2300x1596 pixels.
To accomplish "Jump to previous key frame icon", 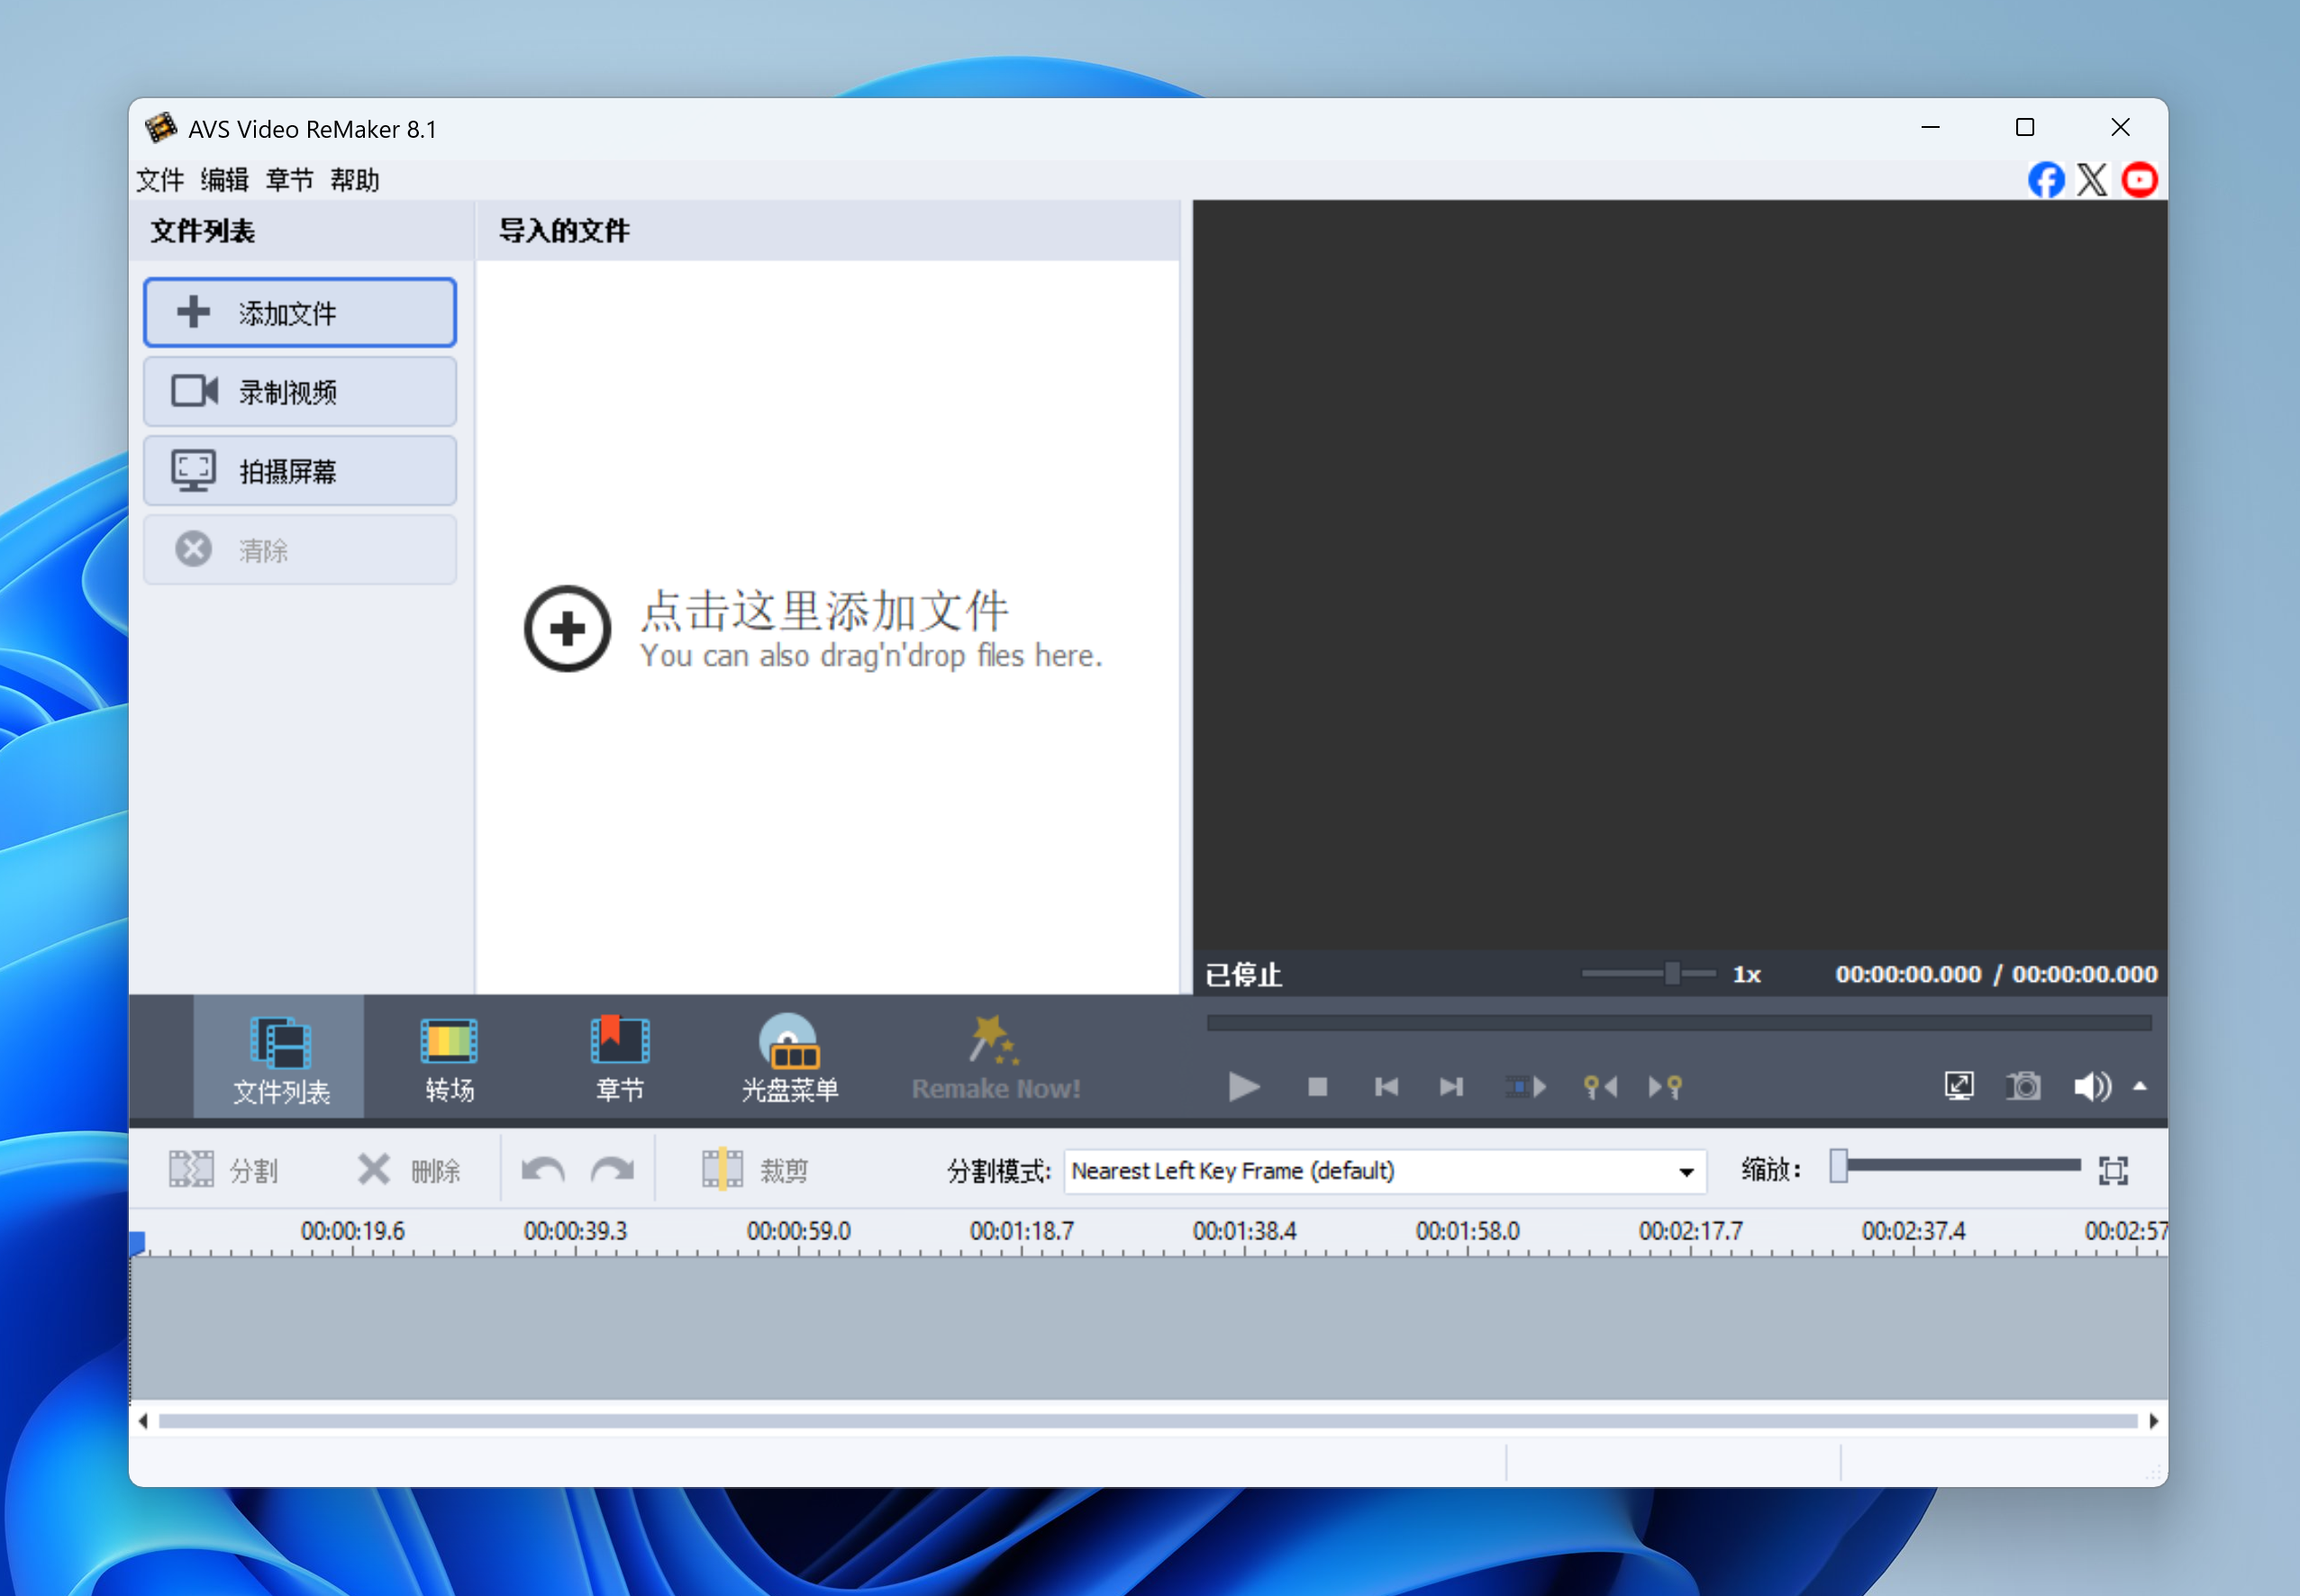I will [1600, 1086].
